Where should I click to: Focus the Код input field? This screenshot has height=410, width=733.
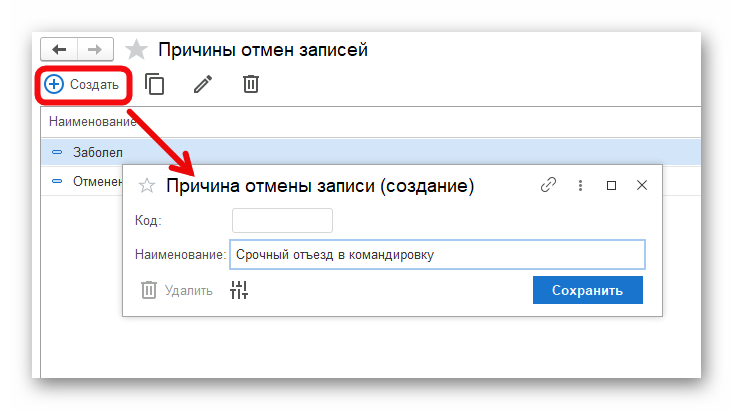[282, 221]
